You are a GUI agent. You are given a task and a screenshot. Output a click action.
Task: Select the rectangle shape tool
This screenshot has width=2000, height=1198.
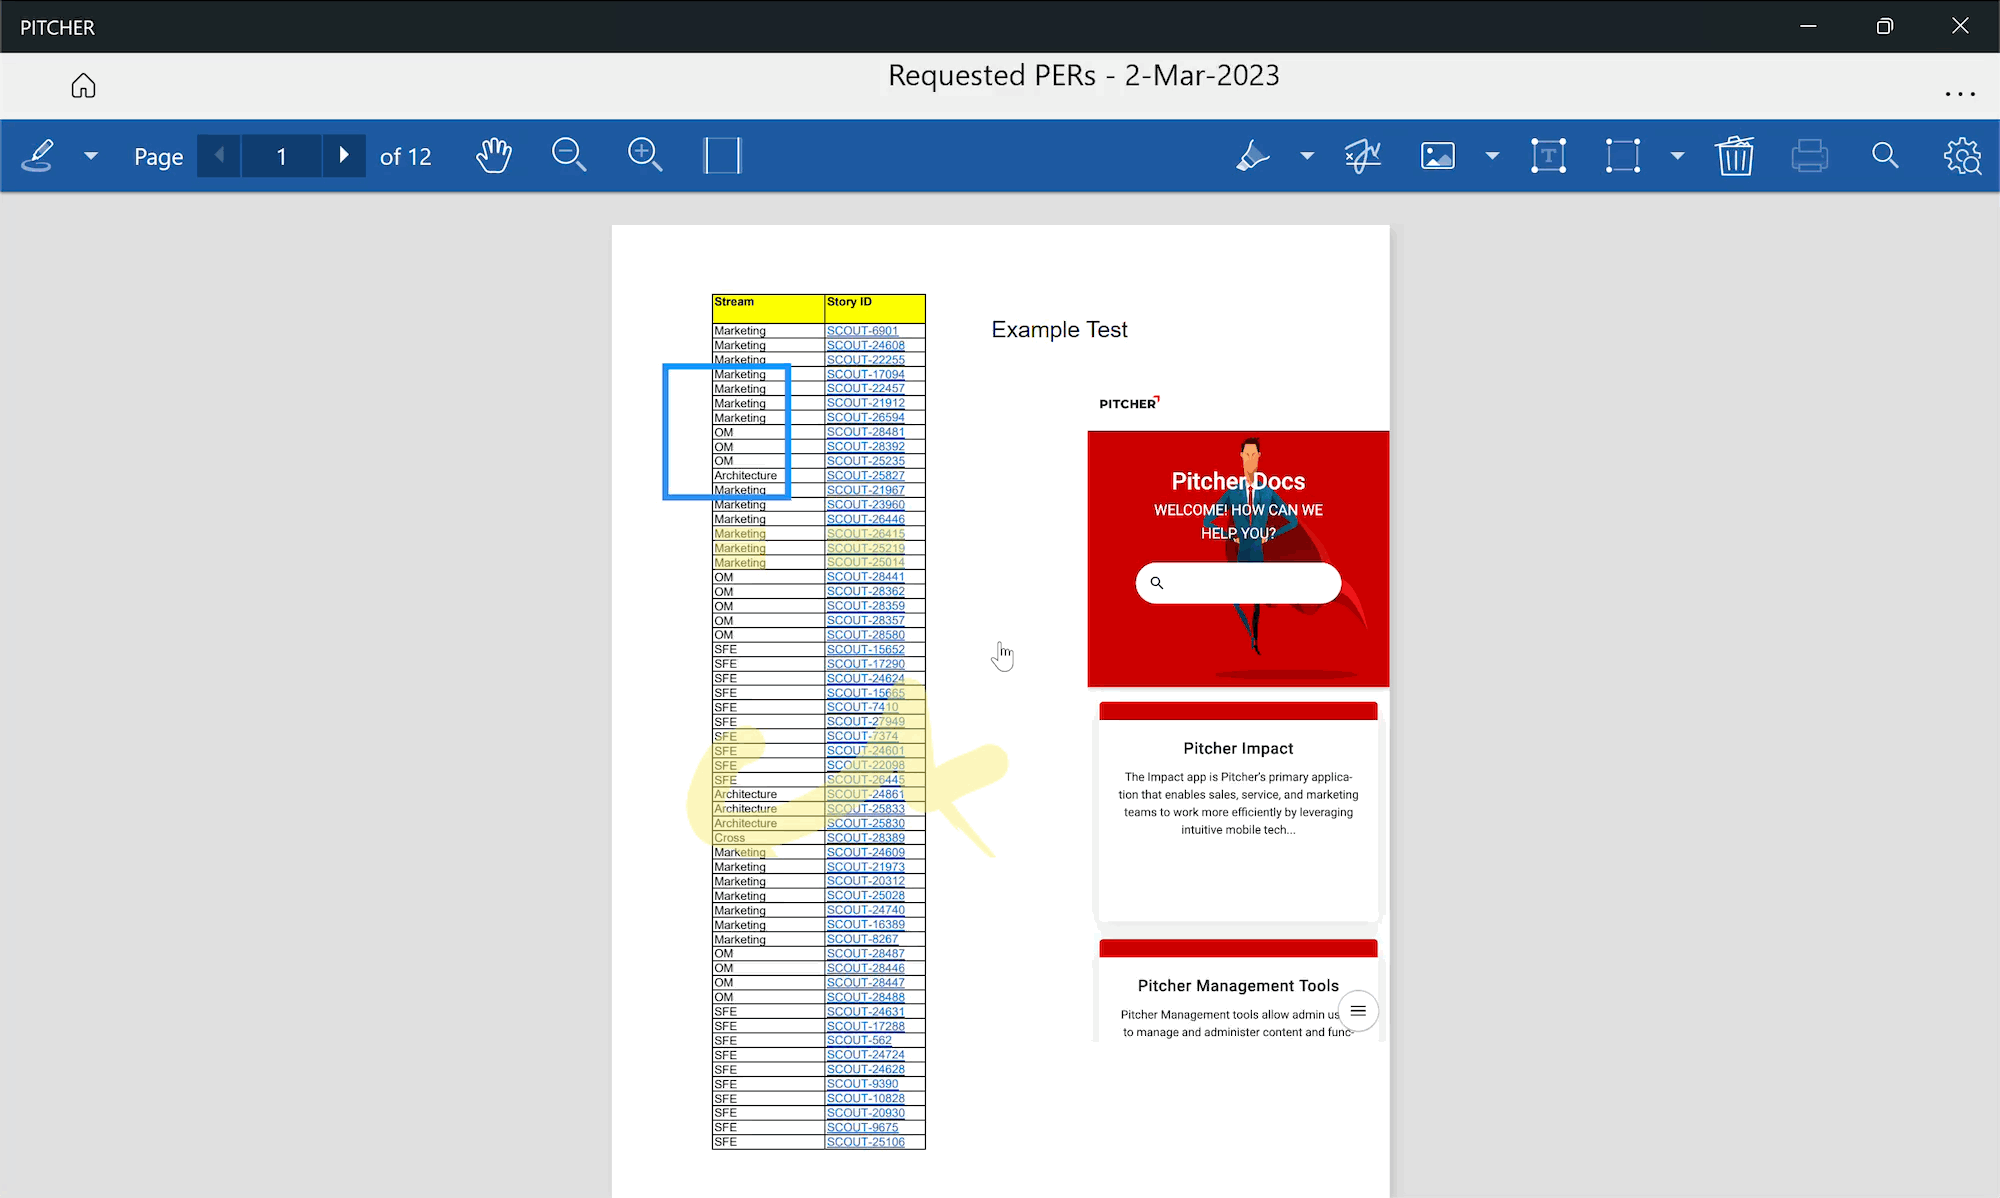[x=1622, y=156]
